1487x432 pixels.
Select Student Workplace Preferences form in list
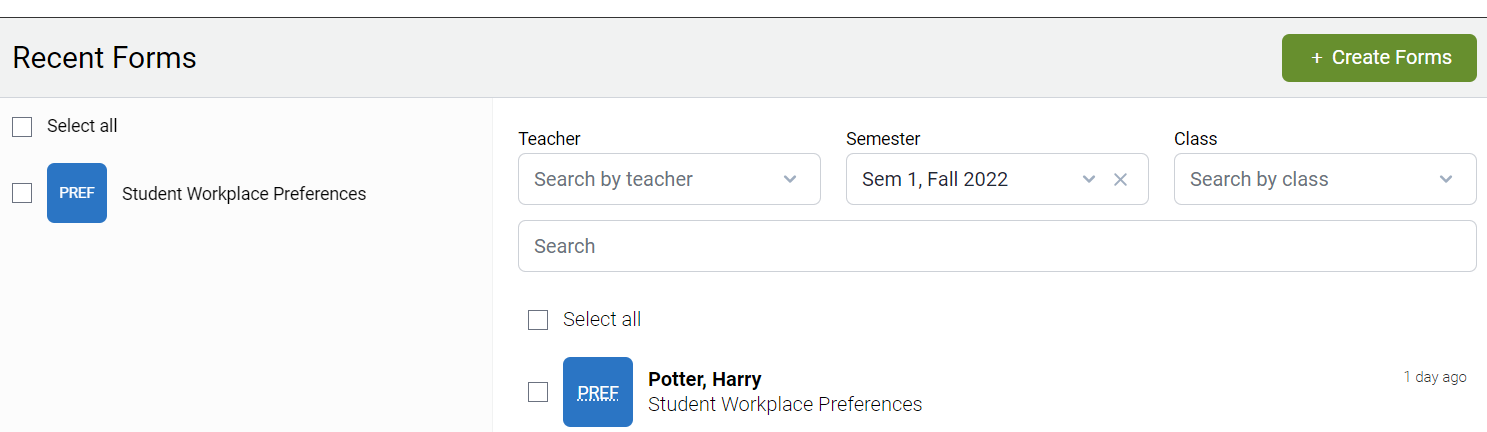pyautogui.click(x=244, y=194)
